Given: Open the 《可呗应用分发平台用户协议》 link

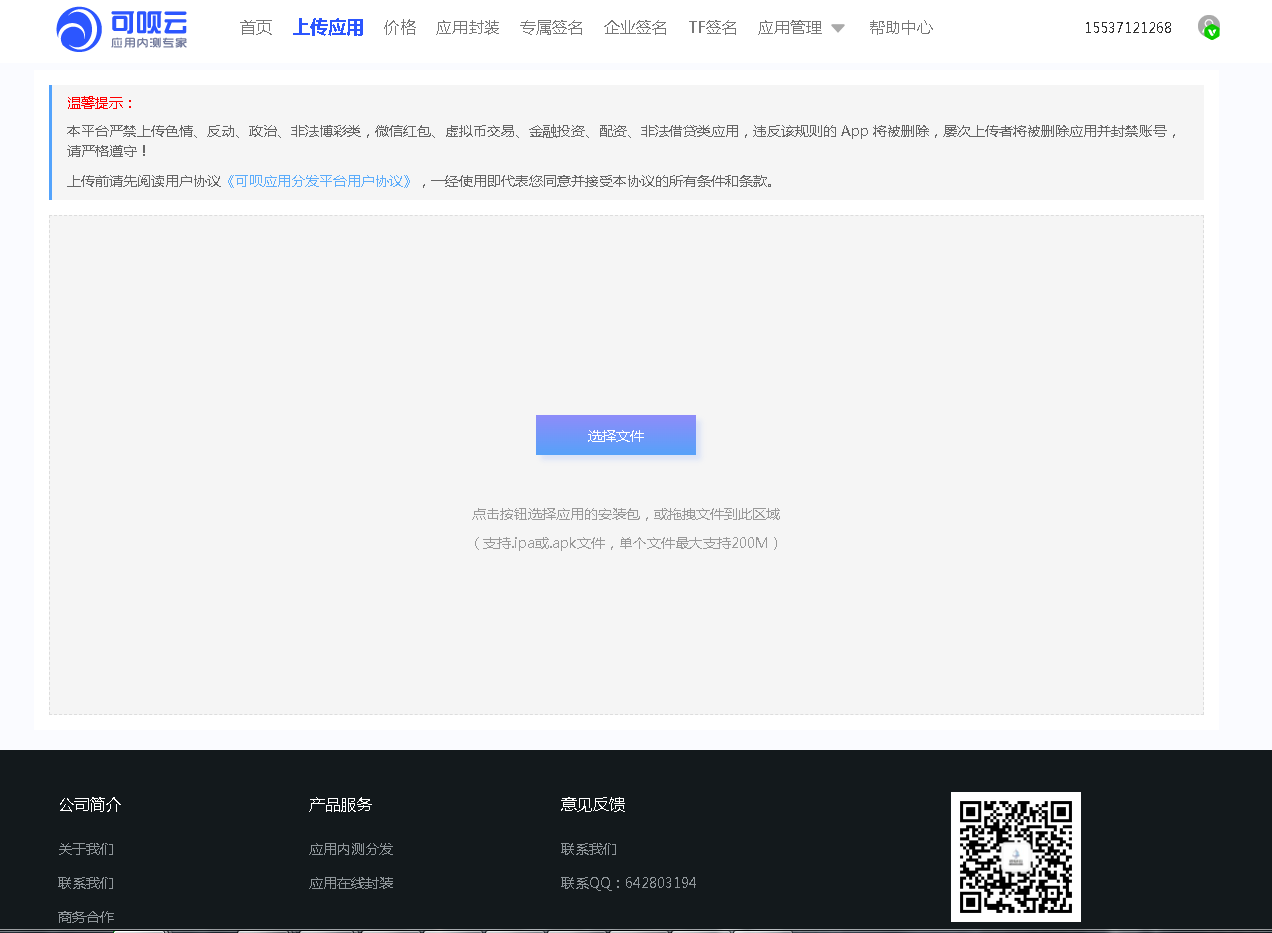Looking at the screenshot, I should tap(320, 181).
